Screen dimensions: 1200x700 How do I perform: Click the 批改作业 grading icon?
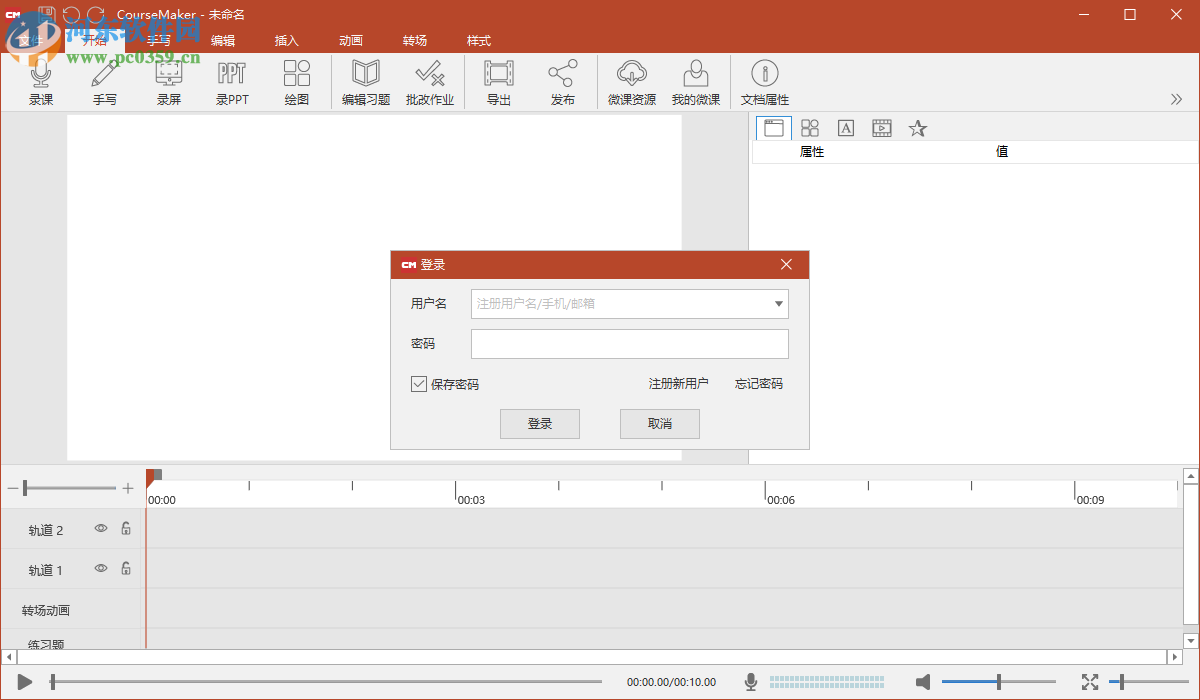430,80
